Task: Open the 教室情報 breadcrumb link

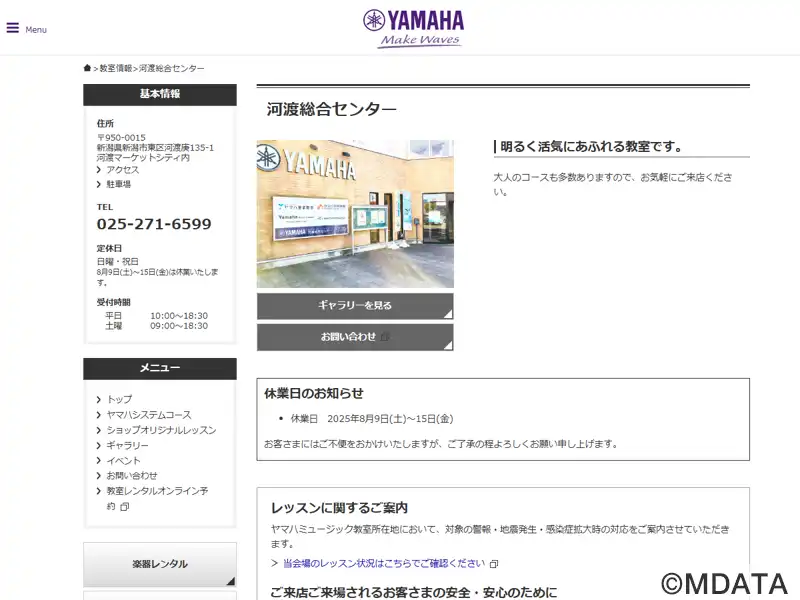Action: click(x=116, y=68)
